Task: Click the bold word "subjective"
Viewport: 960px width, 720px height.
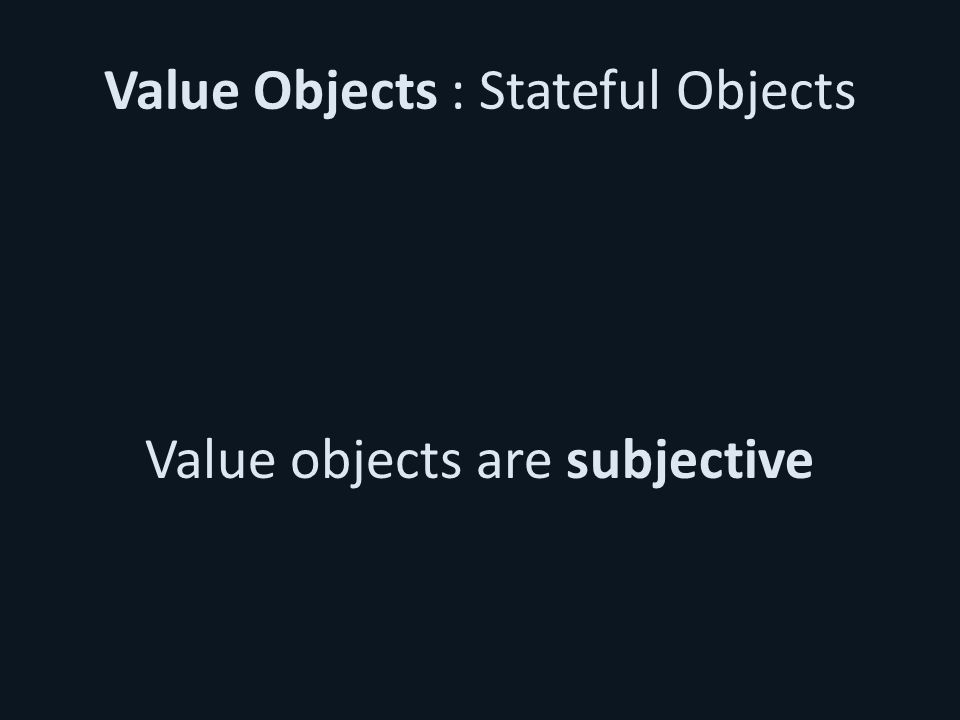Action: click(x=690, y=462)
